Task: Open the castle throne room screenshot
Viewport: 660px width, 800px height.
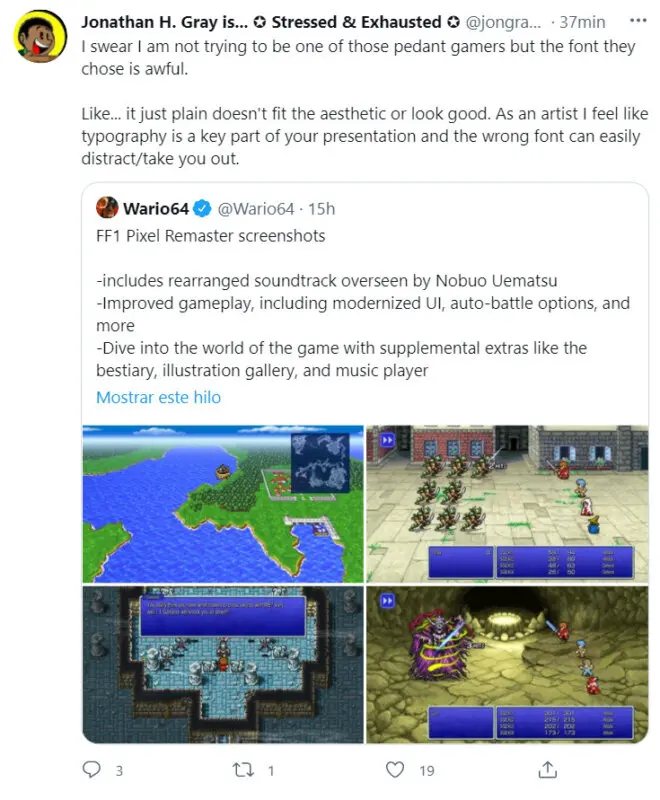Action: click(223, 664)
